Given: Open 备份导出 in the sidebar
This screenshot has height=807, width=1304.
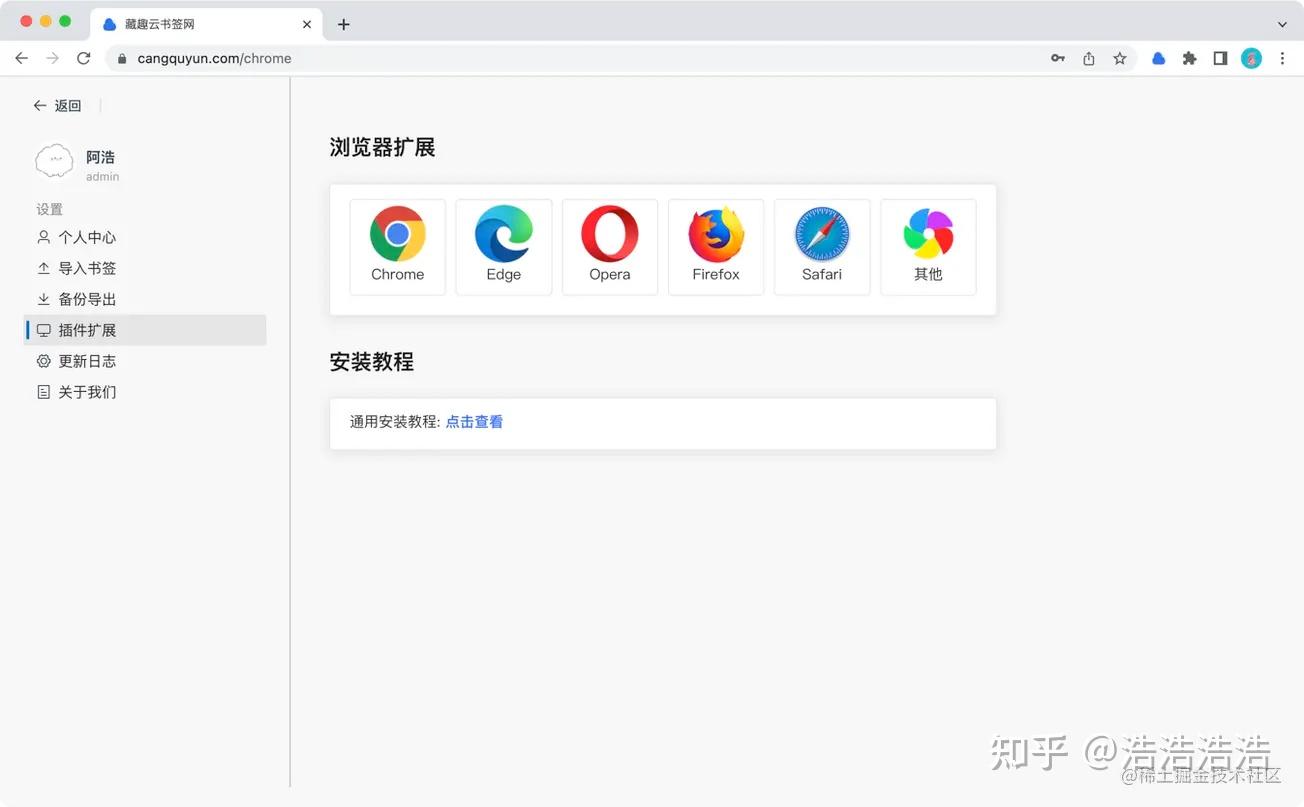Looking at the screenshot, I should tap(145, 299).
